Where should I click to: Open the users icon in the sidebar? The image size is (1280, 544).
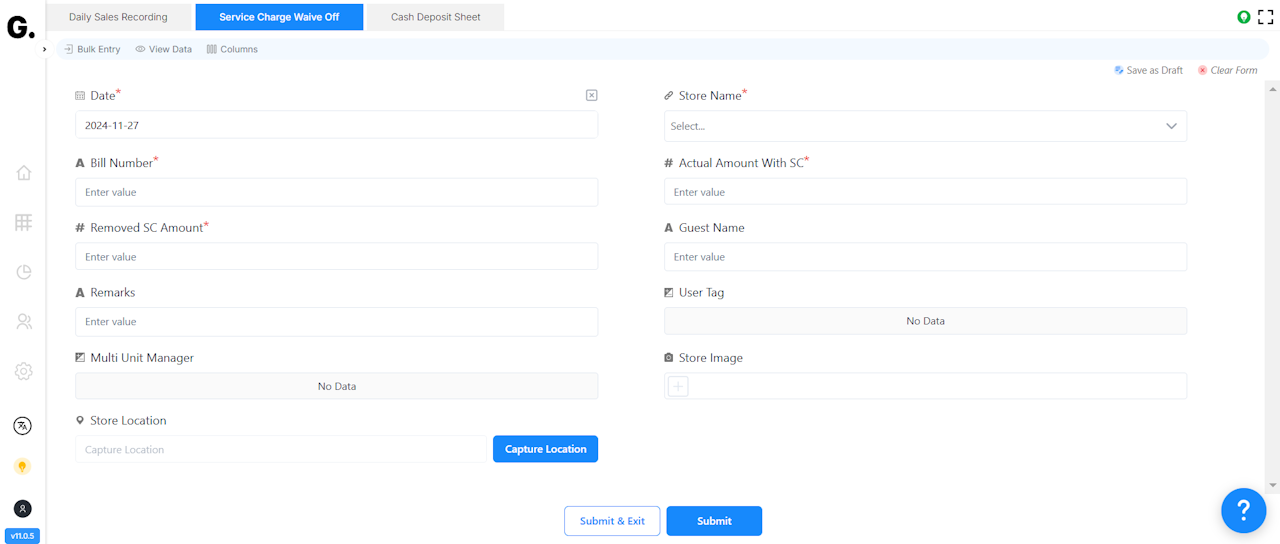pos(24,322)
